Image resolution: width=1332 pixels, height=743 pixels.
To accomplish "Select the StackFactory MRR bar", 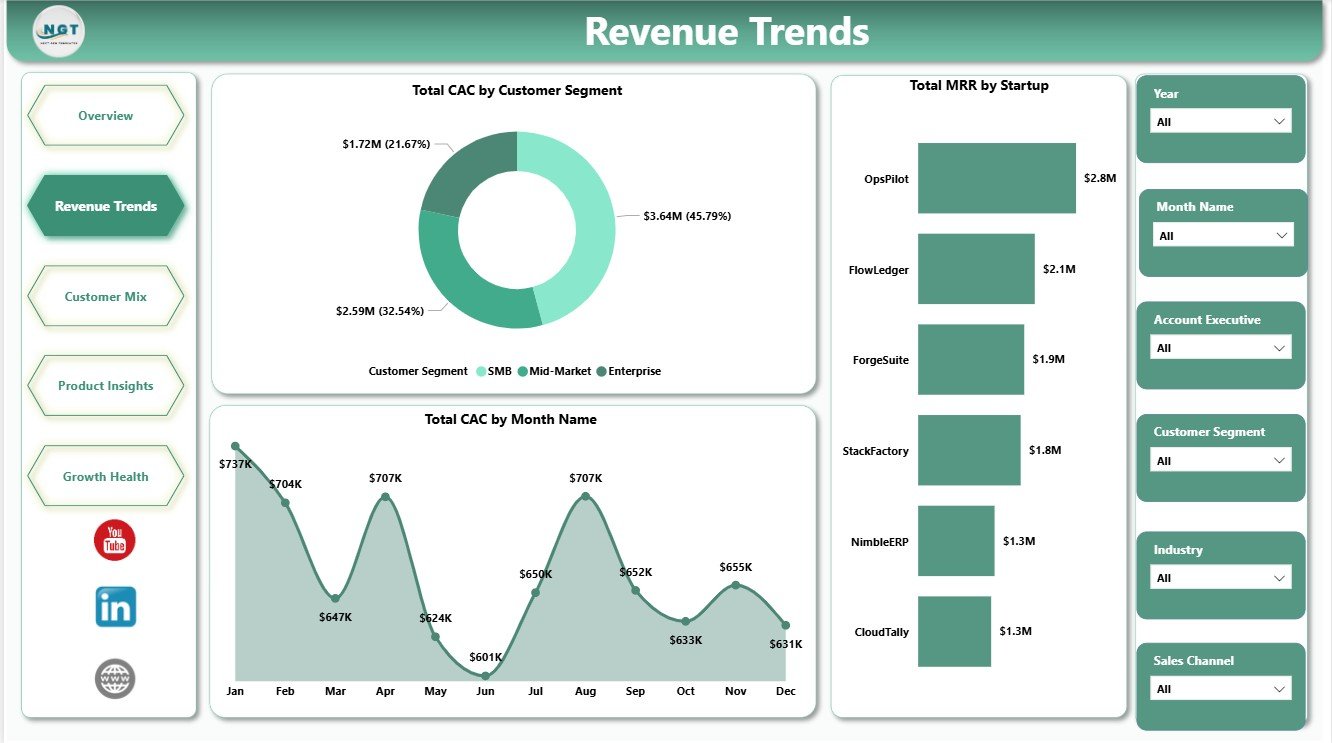I will click(x=969, y=450).
